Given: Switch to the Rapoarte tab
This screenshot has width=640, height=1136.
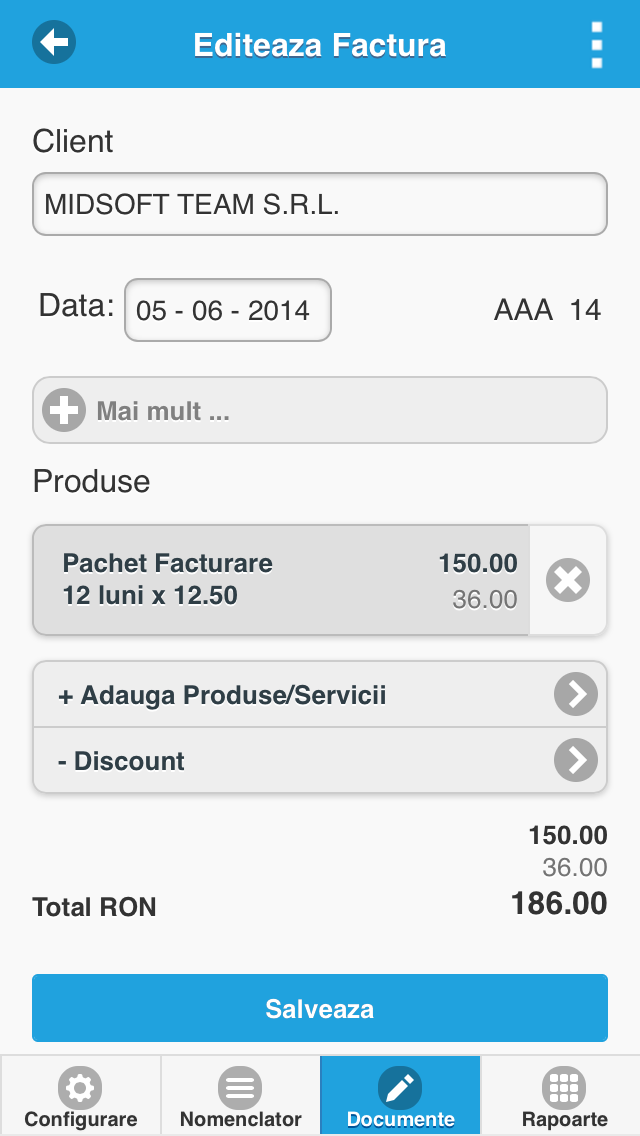Looking at the screenshot, I should [x=560, y=1095].
